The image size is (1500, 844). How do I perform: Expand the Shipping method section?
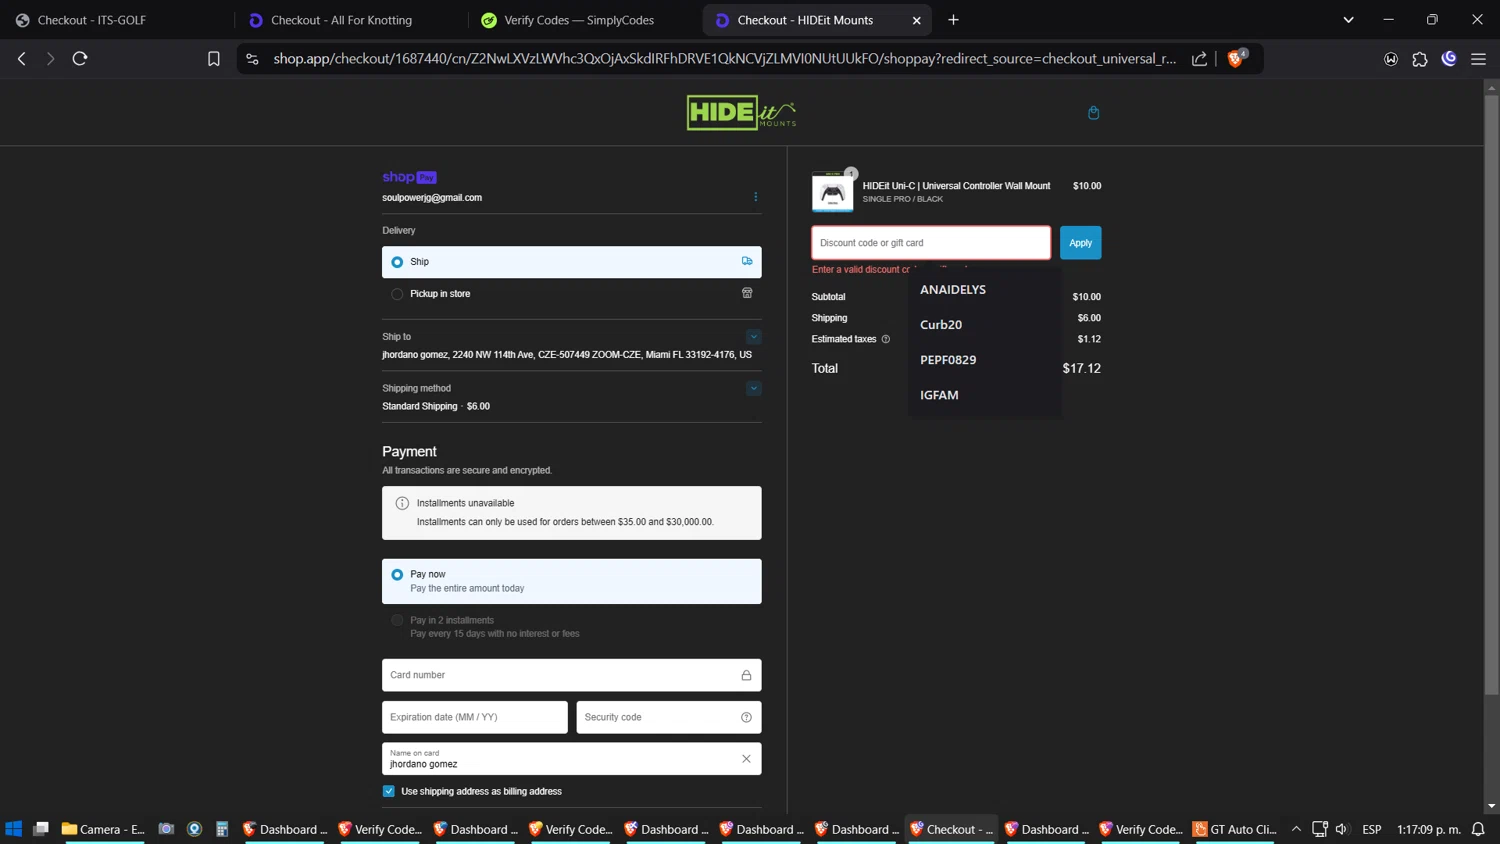click(x=753, y=388)
